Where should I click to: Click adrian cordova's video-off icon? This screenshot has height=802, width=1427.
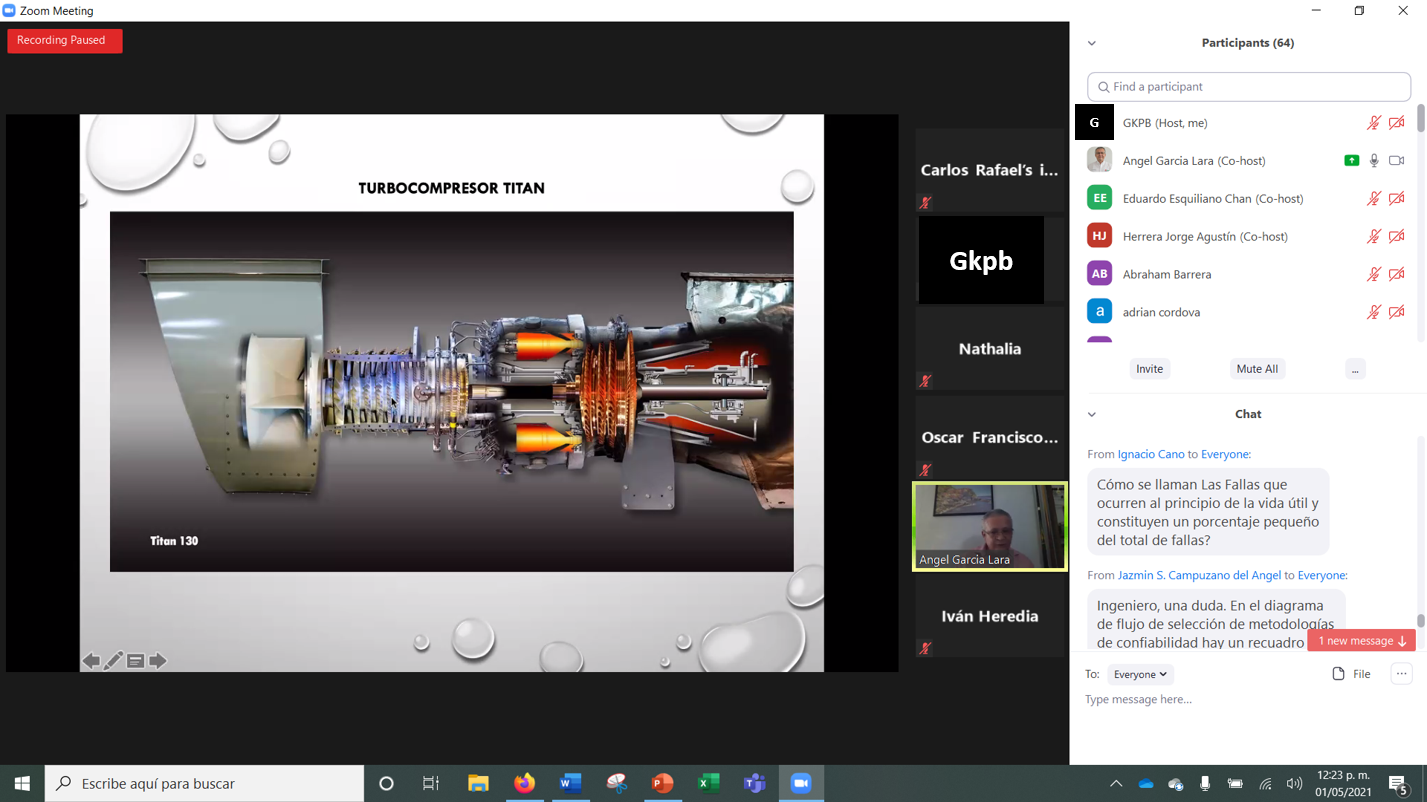tap(1397, 313)
